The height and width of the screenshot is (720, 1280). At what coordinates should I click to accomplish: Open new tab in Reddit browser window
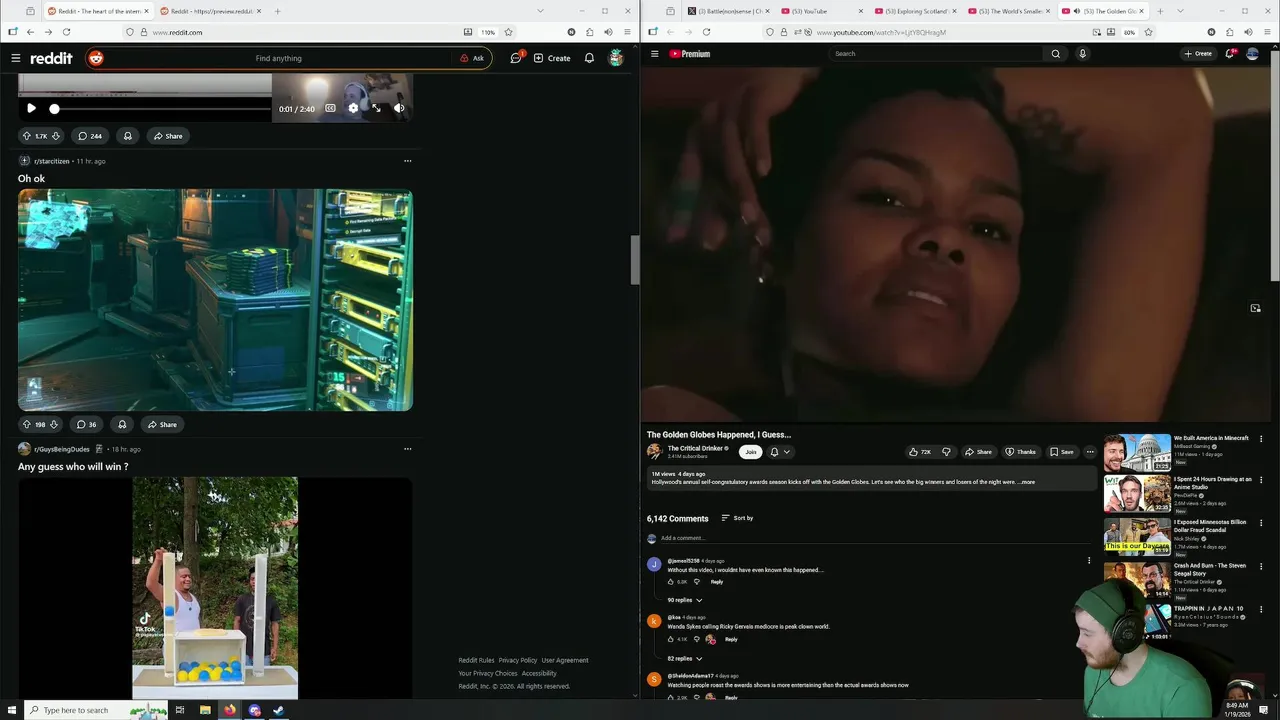pos(277,11)
